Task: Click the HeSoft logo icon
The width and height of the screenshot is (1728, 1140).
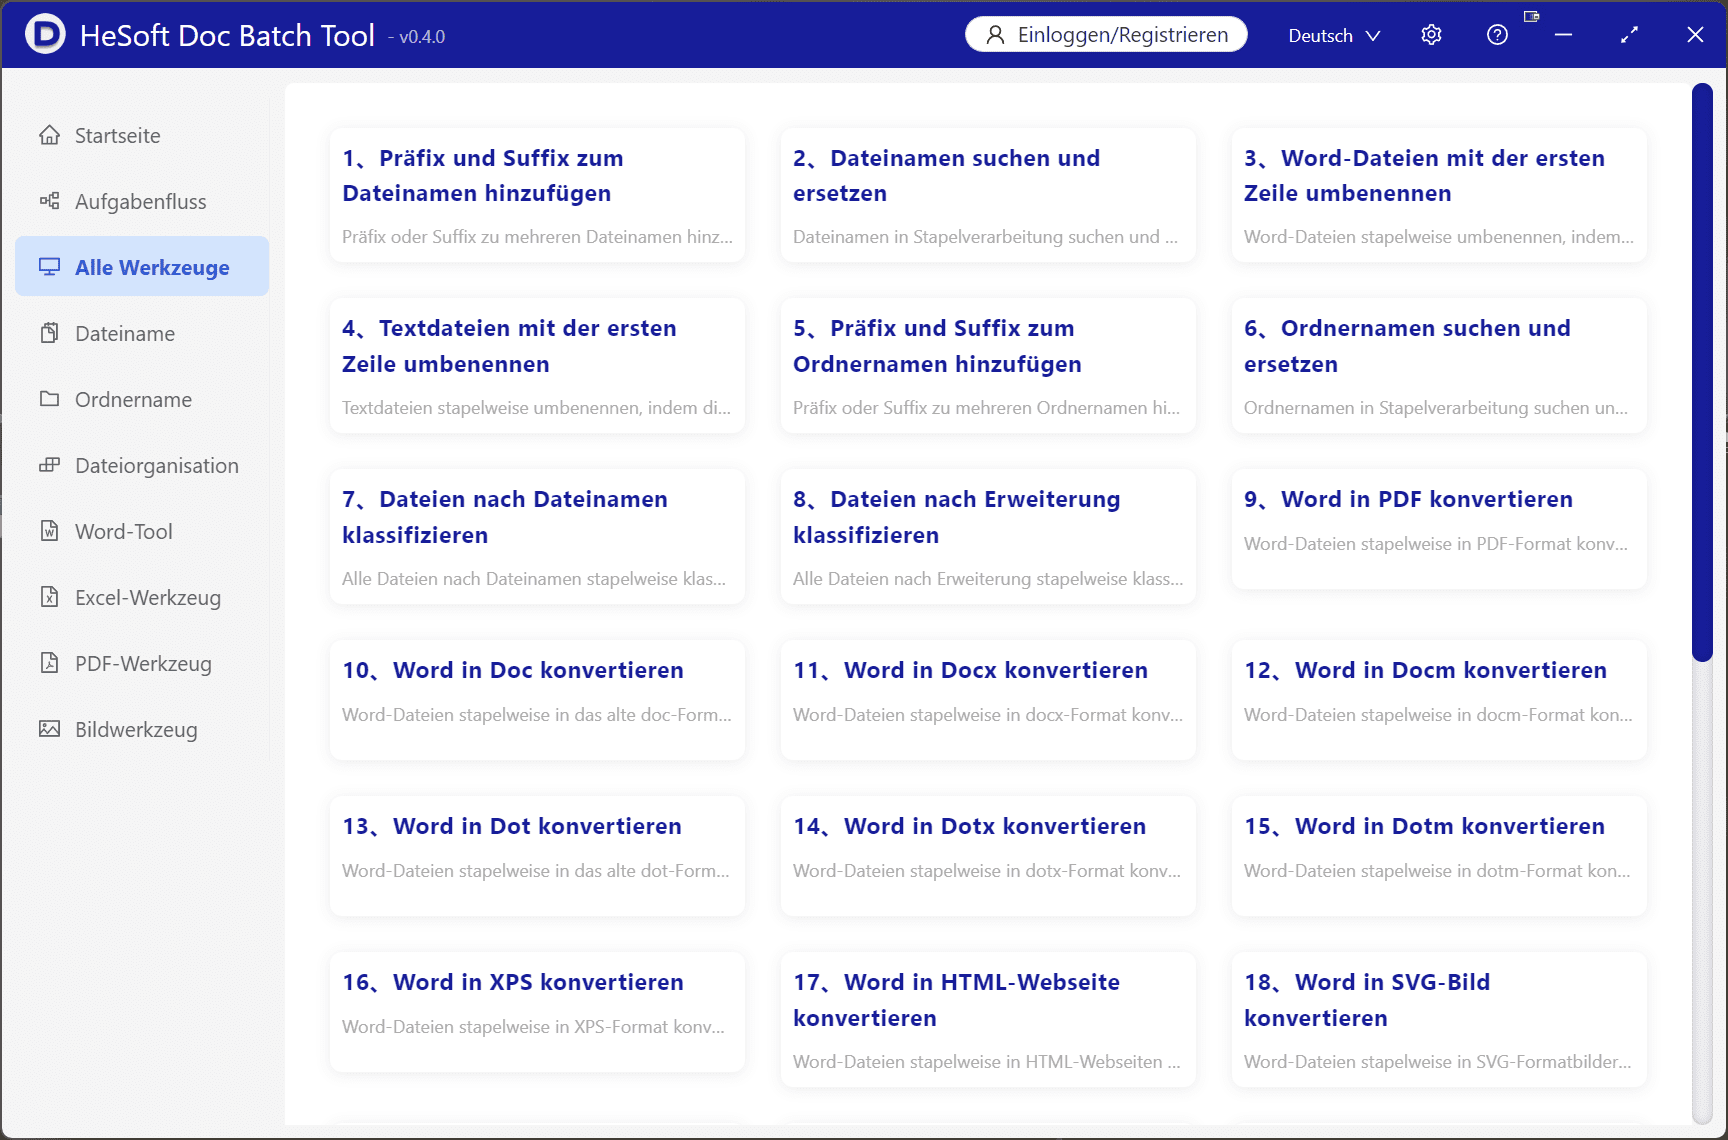Action: tap(45, 34)
